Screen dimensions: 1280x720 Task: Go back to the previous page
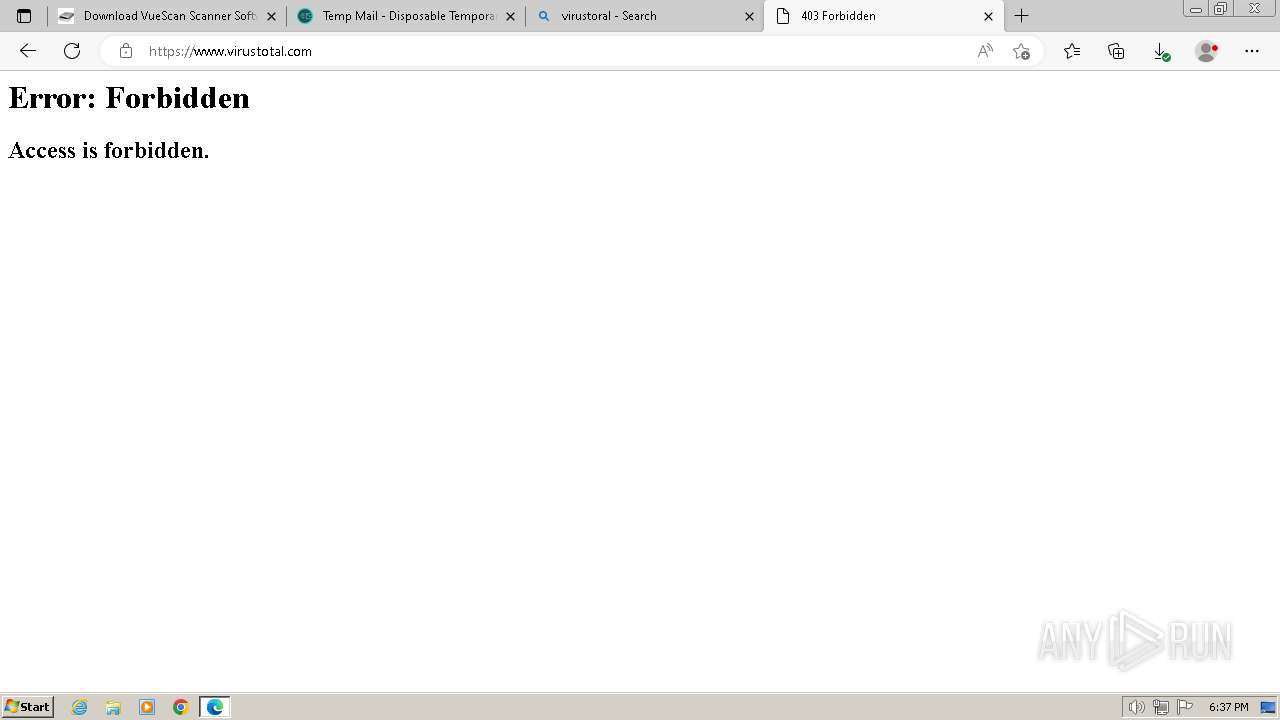(x=28, y=51)
